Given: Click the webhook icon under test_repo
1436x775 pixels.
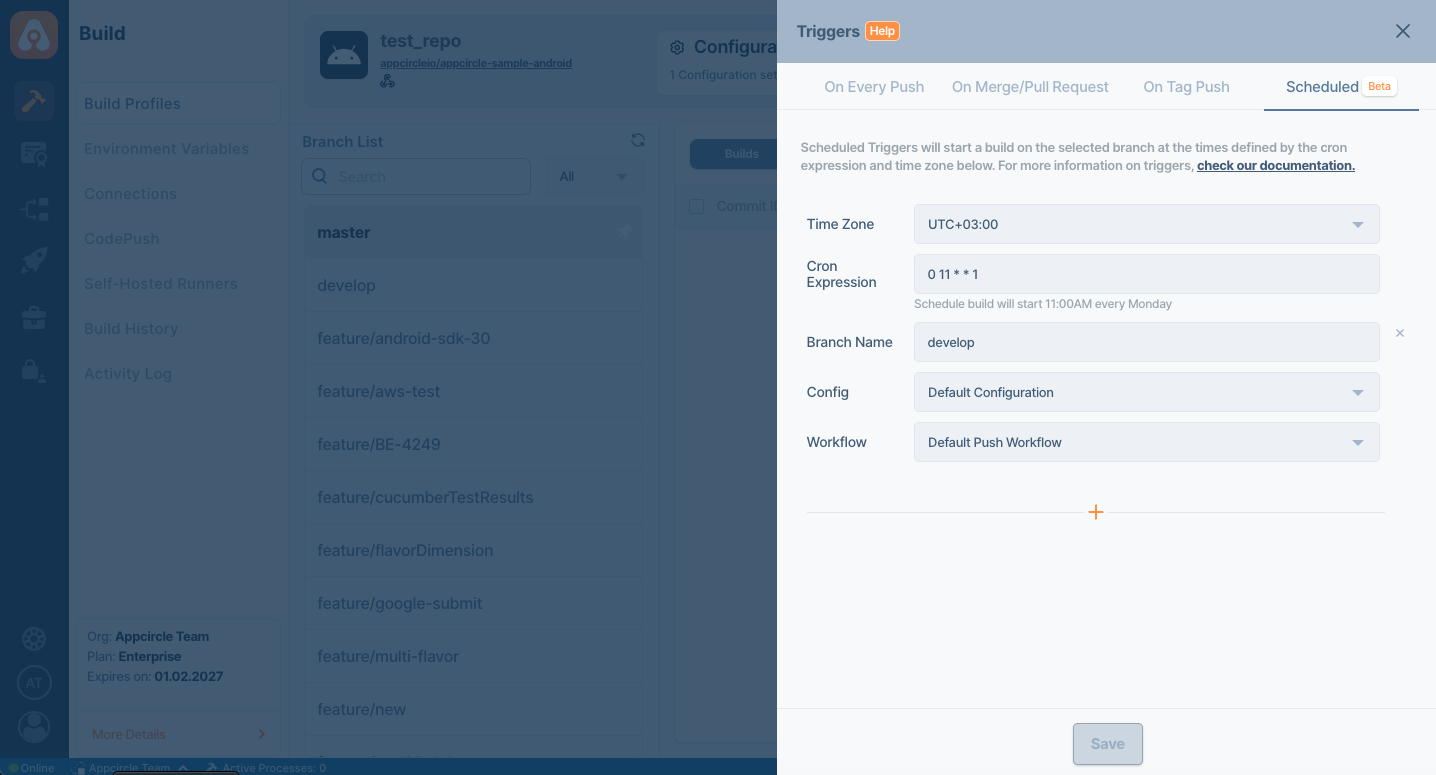Looking at the screenshot, I should [x=387, y=81].
